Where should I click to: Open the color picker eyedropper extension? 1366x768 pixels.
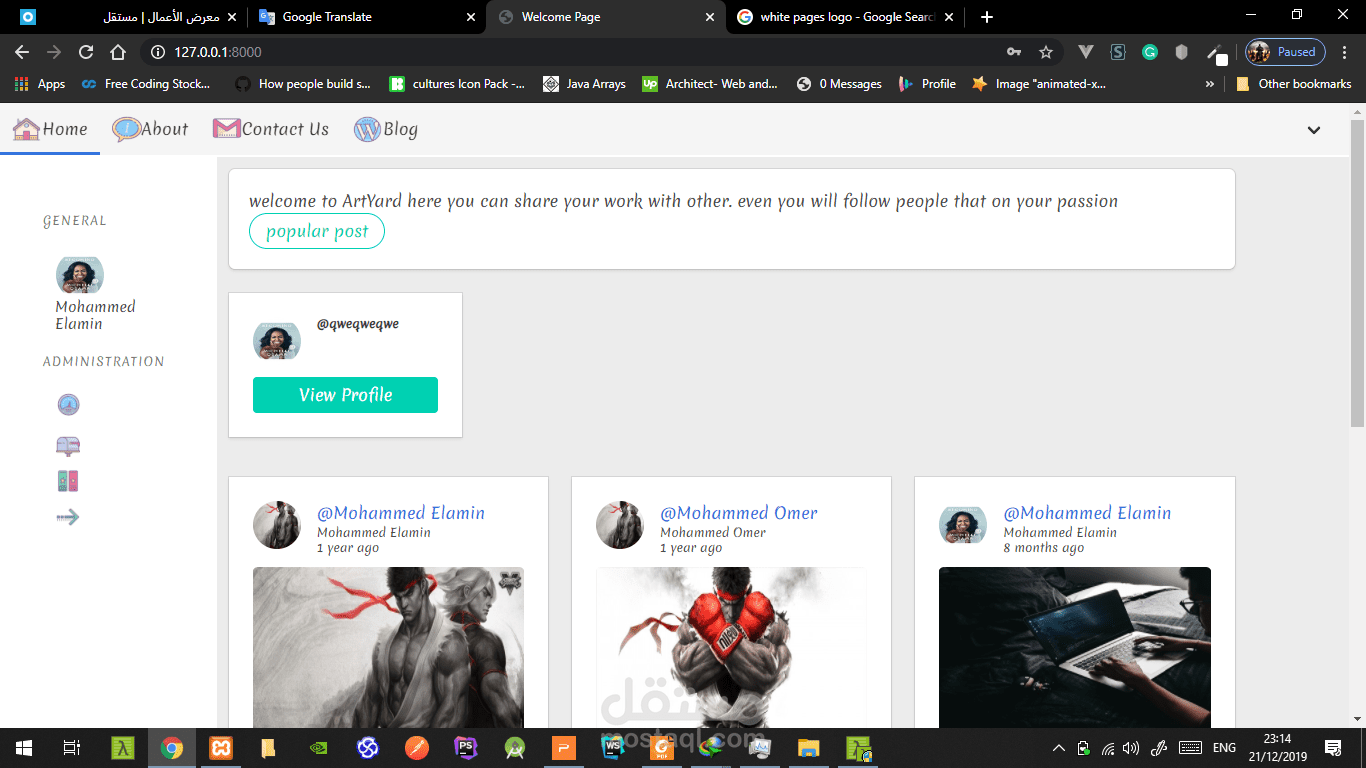coord(1215,53)
